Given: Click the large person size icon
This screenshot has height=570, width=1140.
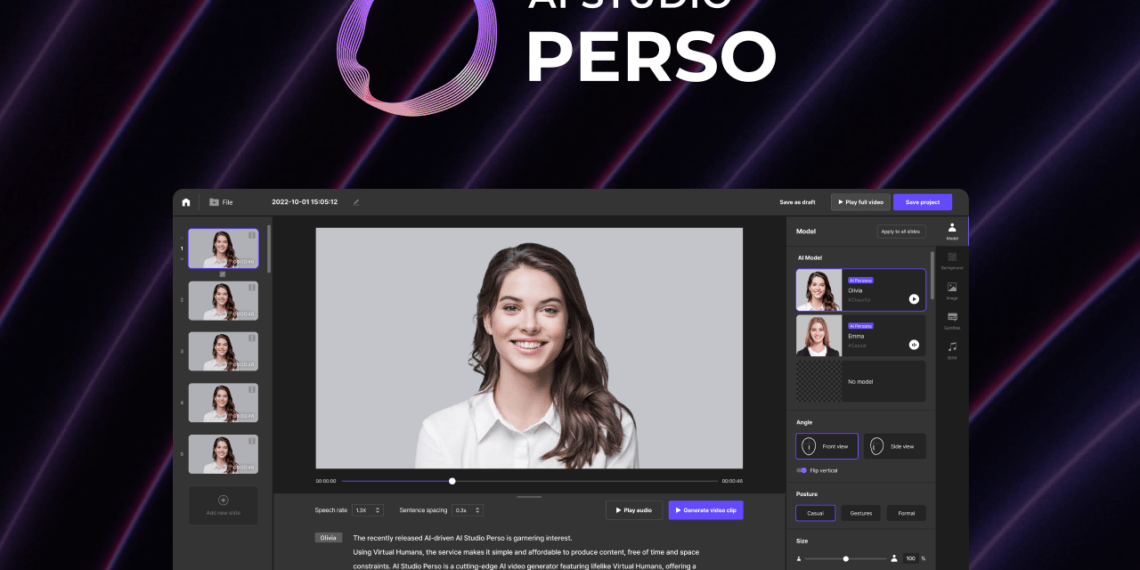Looking at the screenshot, I should 894,558.
